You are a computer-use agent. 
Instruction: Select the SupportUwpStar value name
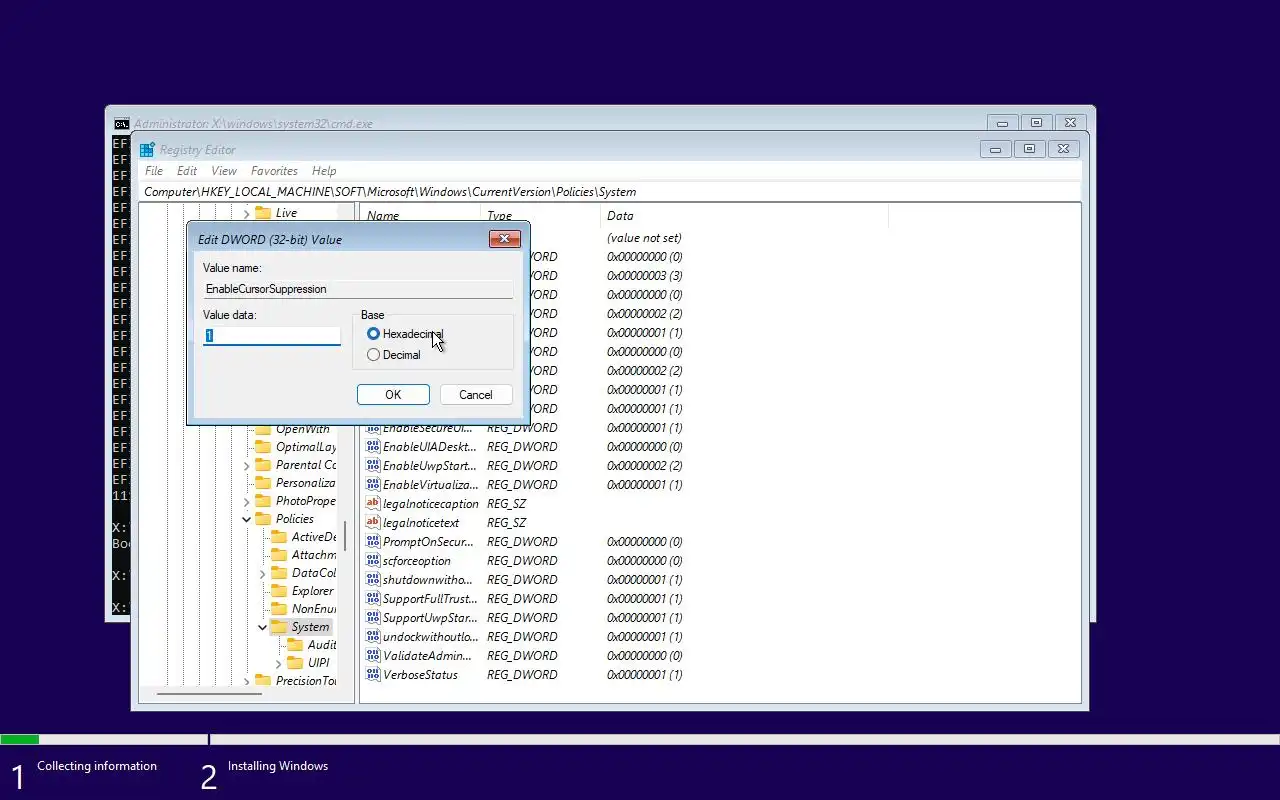(x=430, y=618)
